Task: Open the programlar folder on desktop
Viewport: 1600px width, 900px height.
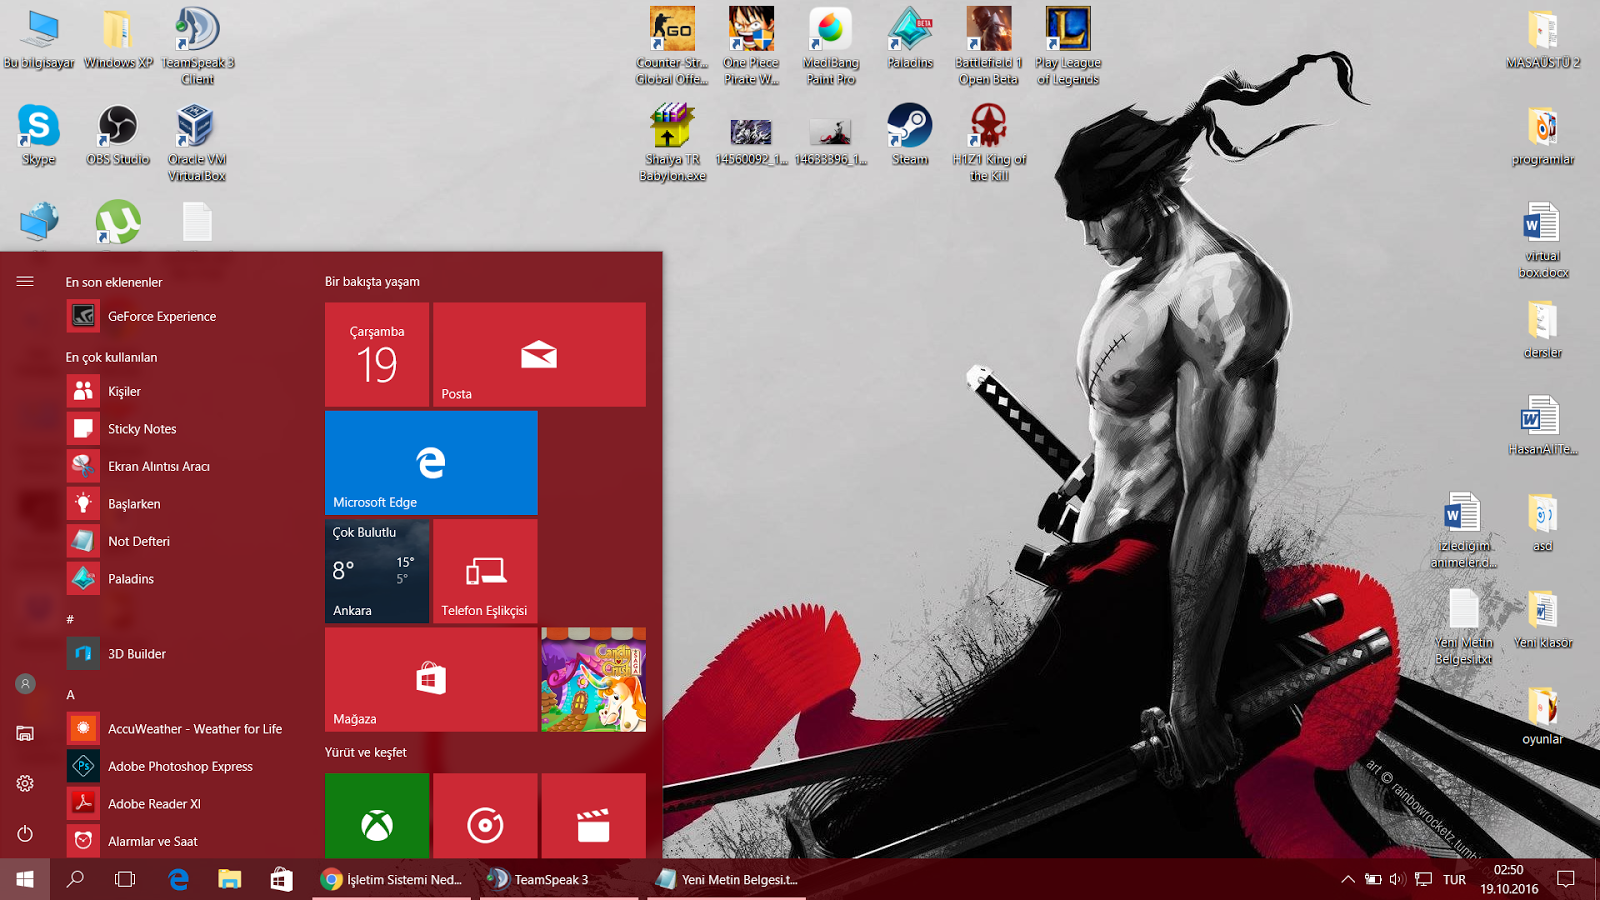Action: tap(1543, 135)
